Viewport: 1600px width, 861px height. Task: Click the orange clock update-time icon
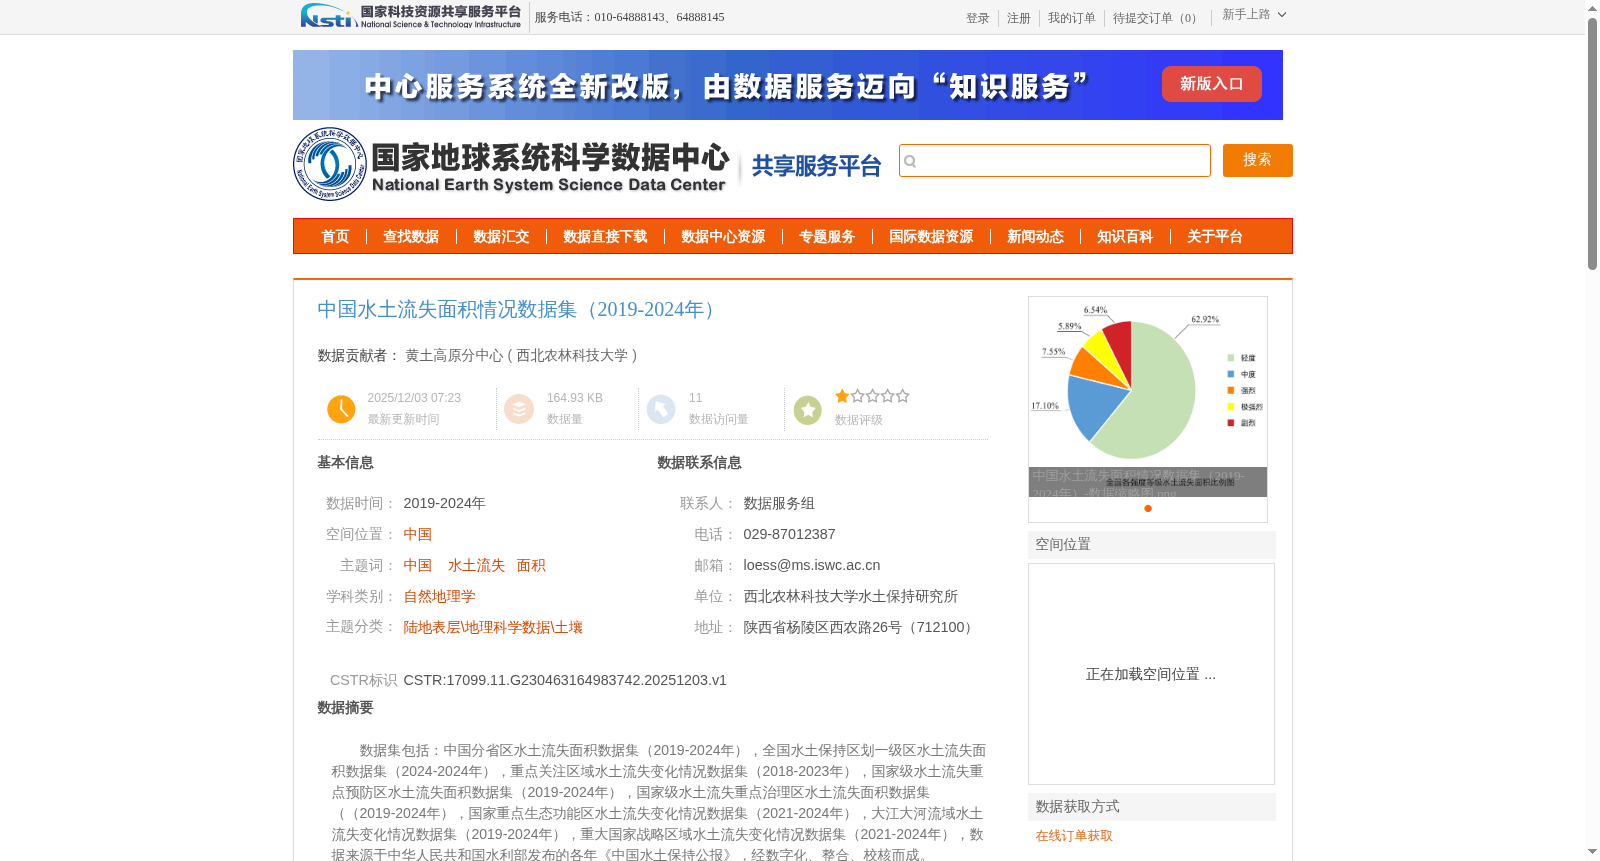[341, 409]
